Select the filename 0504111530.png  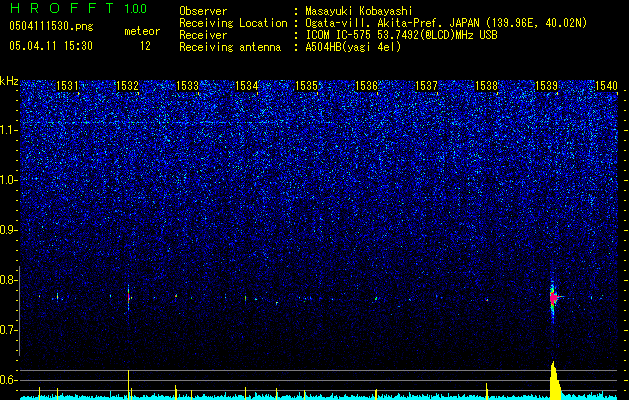coord(51,26)
